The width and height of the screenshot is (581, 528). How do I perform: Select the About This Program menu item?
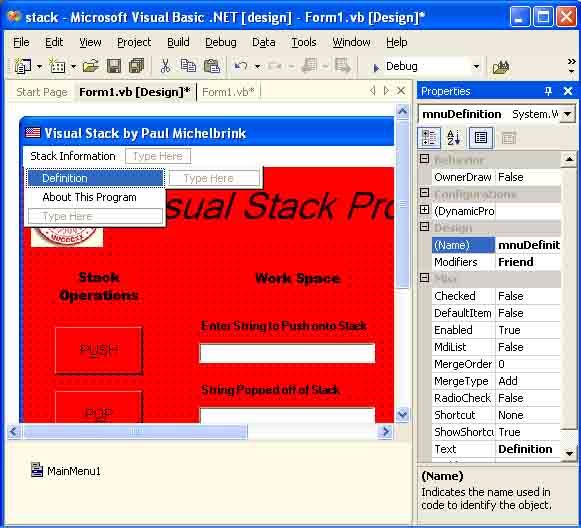coord(96,197)
